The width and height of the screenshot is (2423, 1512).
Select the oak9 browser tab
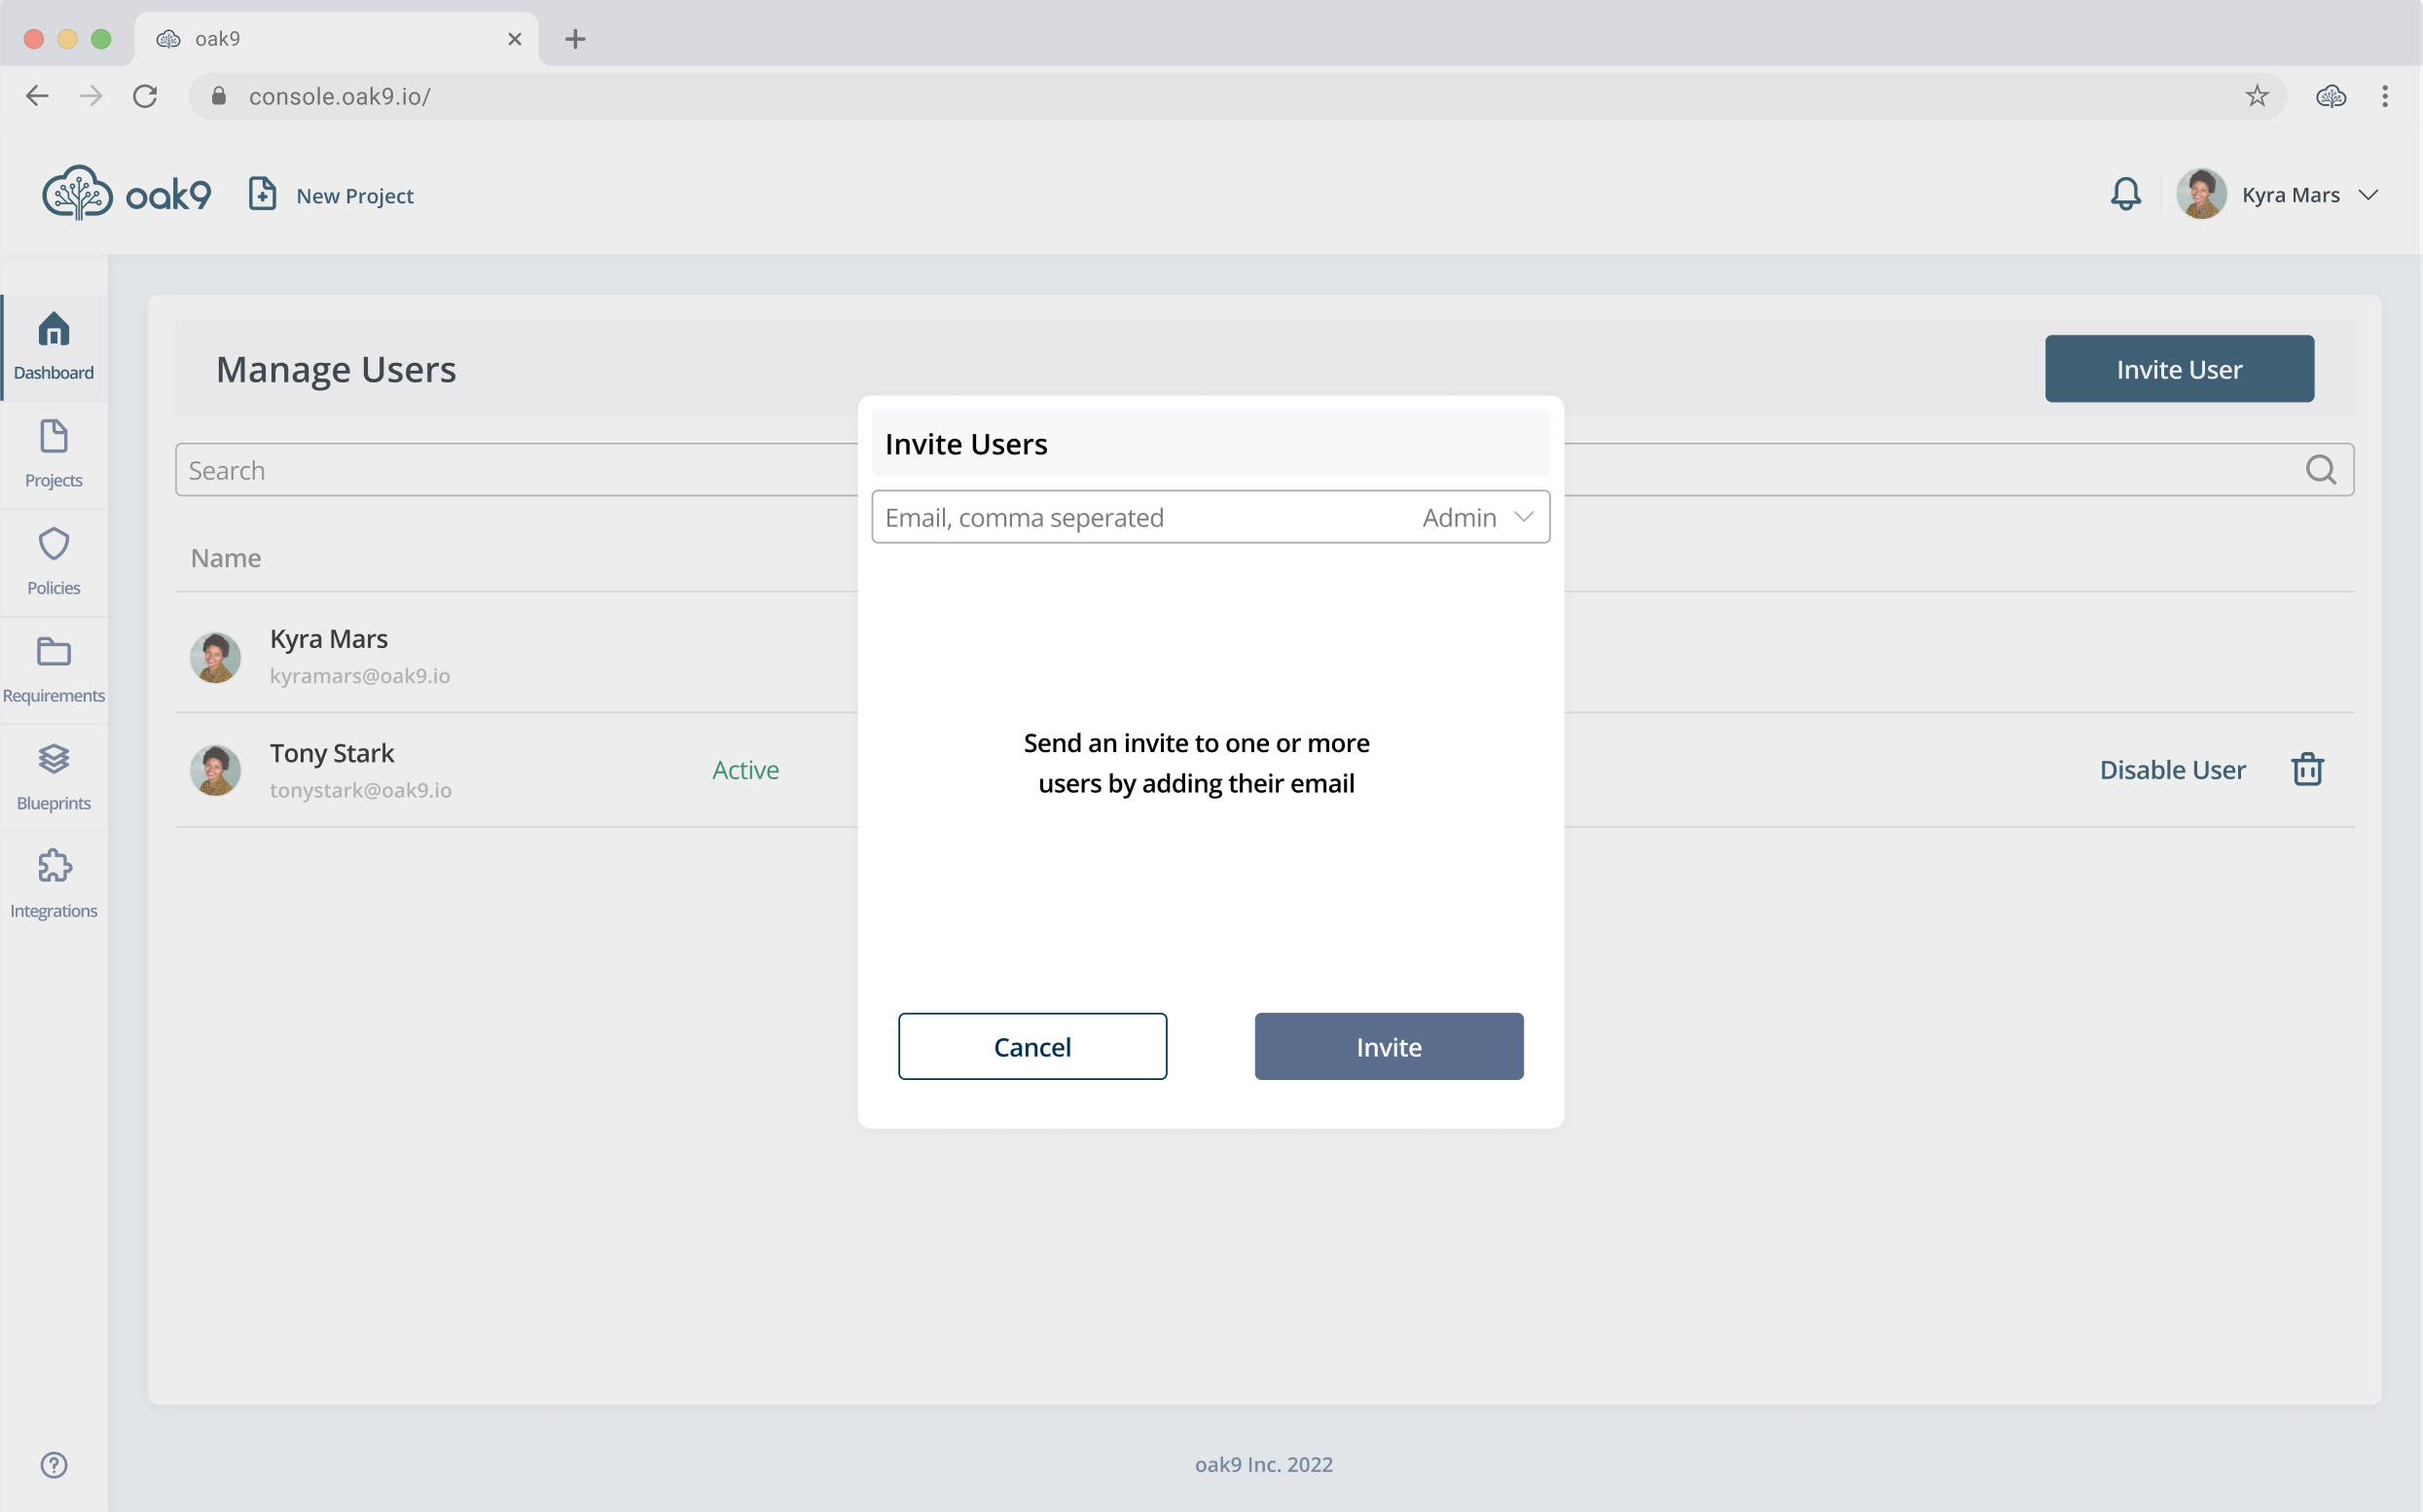(x=337, y=39)
